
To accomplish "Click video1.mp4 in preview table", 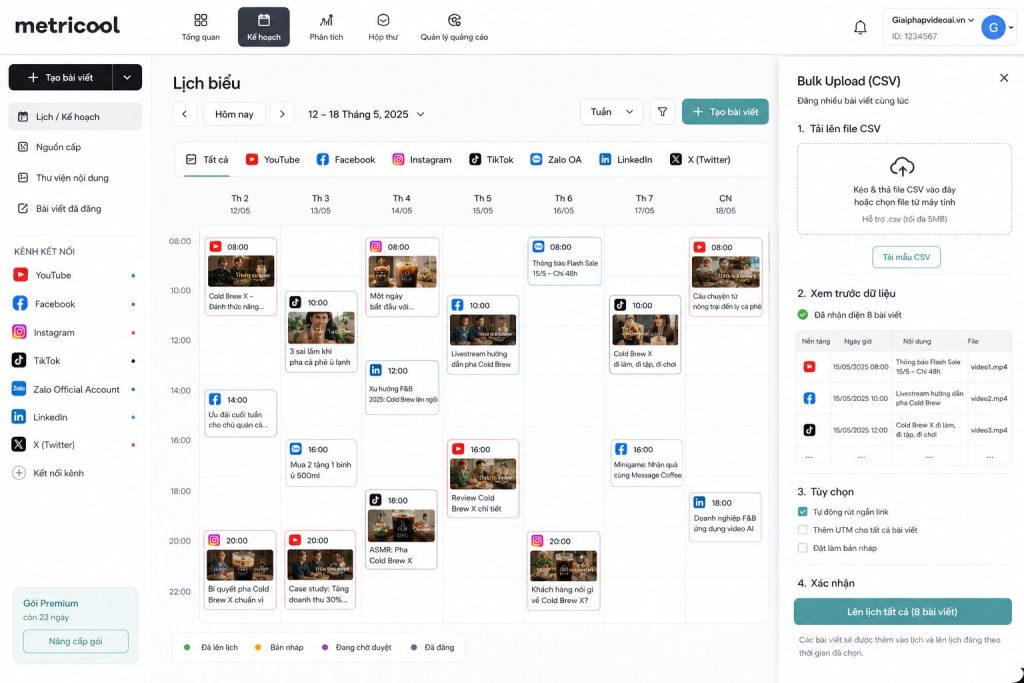I will 989,367.
